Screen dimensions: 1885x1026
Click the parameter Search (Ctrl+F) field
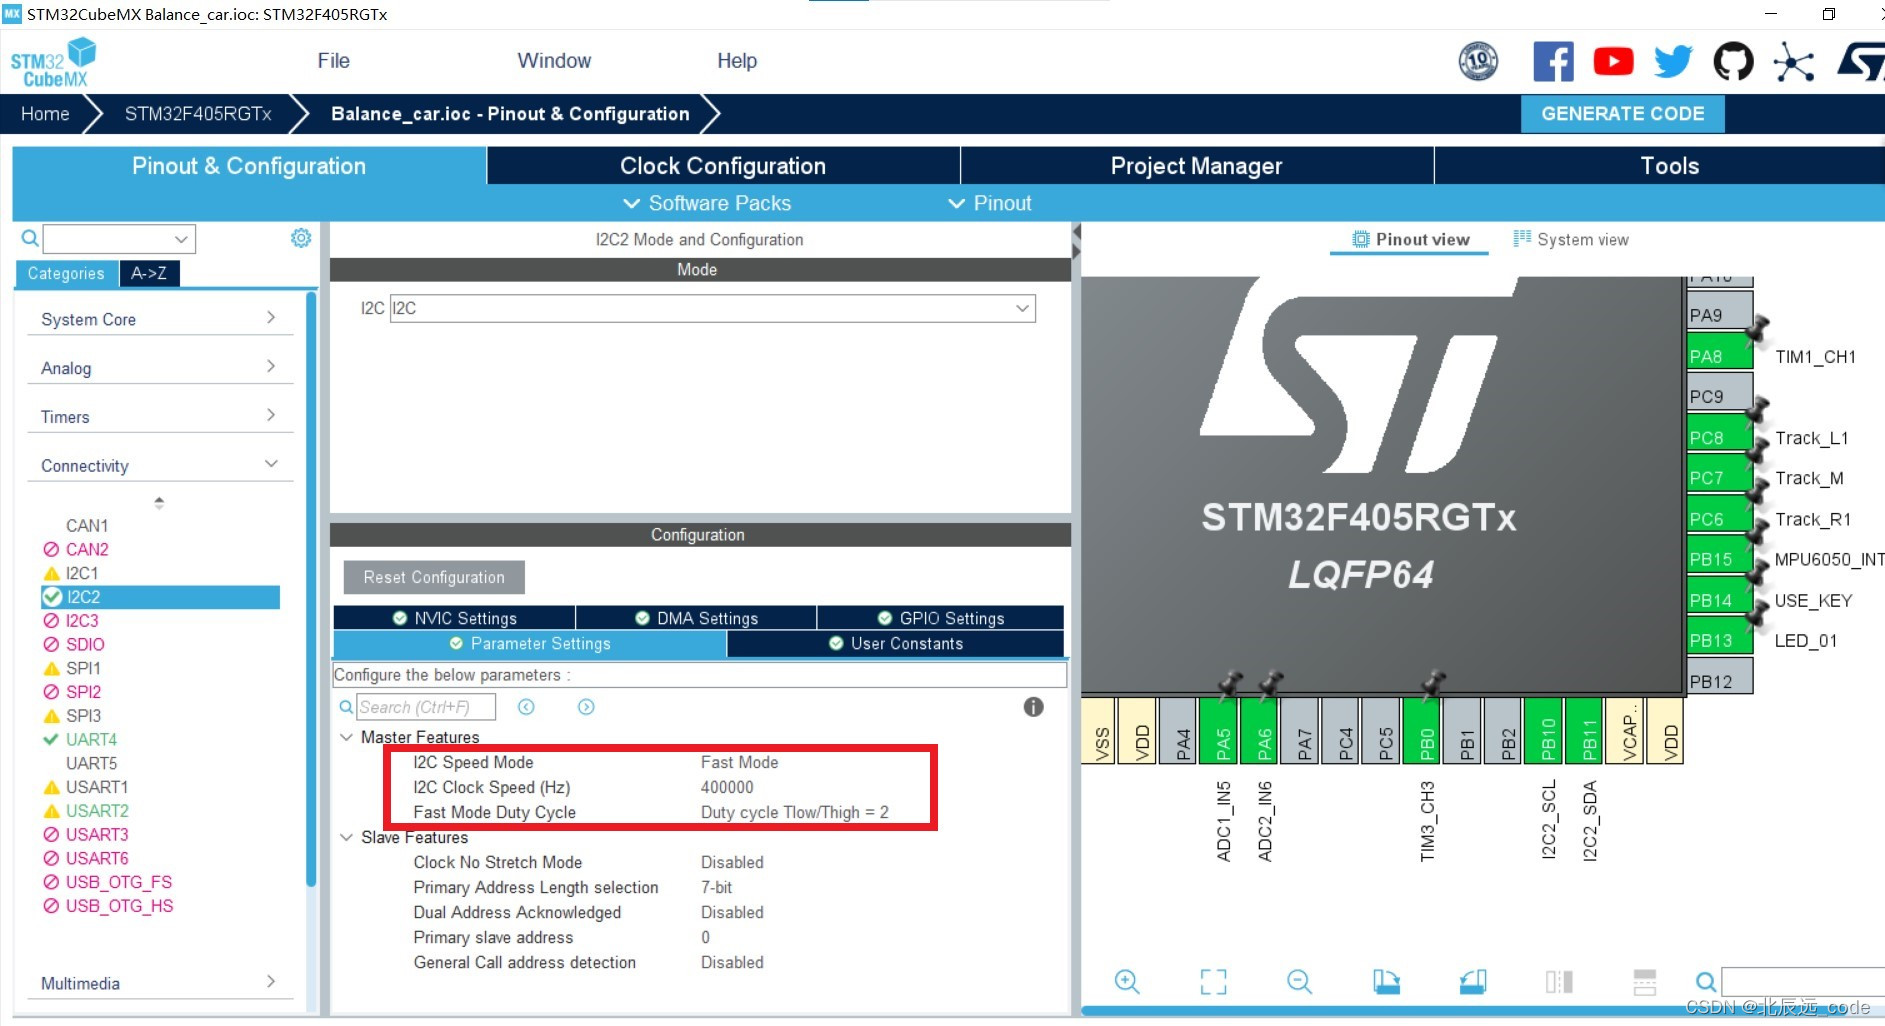click(426, 707)
